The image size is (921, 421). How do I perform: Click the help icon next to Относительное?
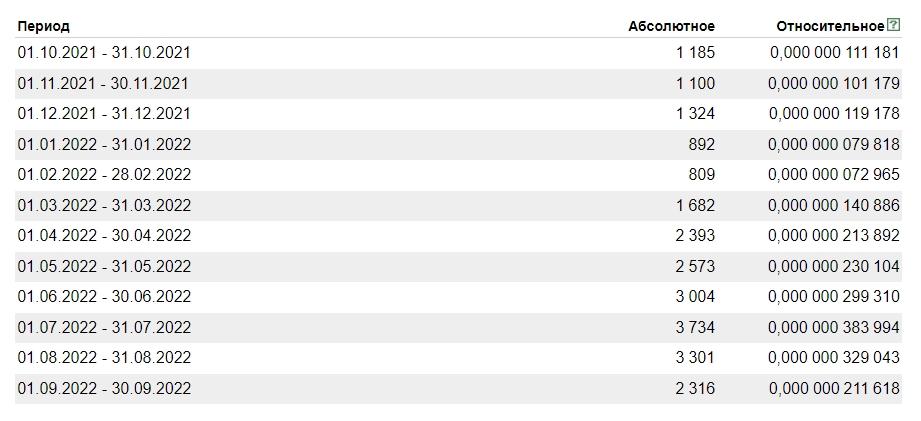(894, 26)
